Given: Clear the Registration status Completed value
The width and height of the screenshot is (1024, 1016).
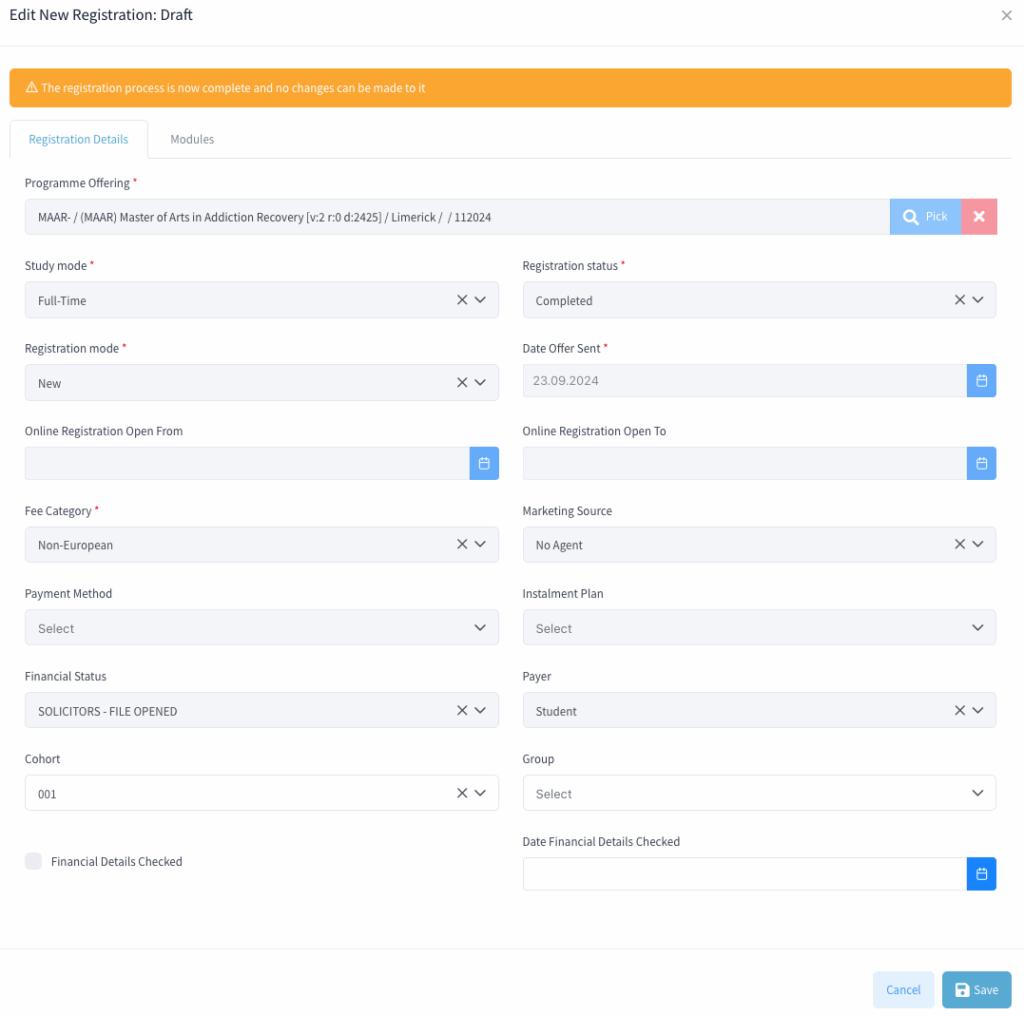Looking at the screenshot, I should tap(959, 300).
